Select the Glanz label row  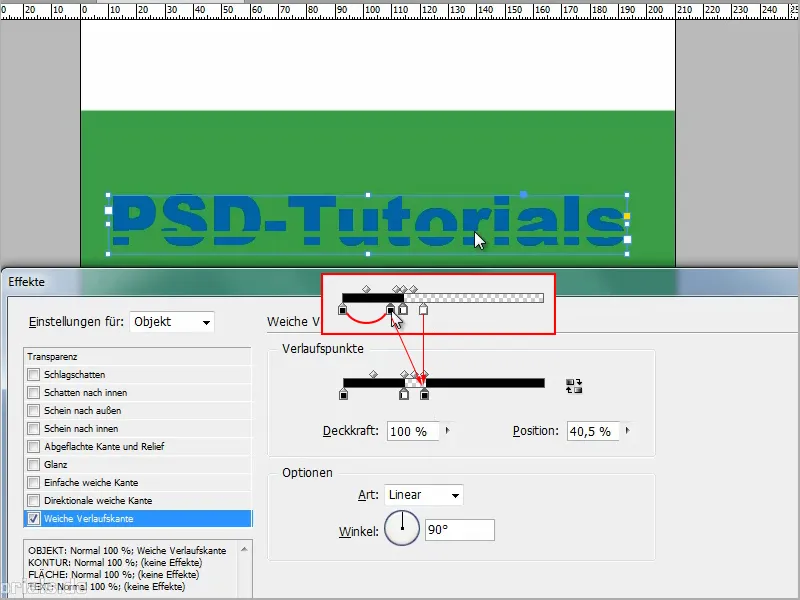pos(56,464)
